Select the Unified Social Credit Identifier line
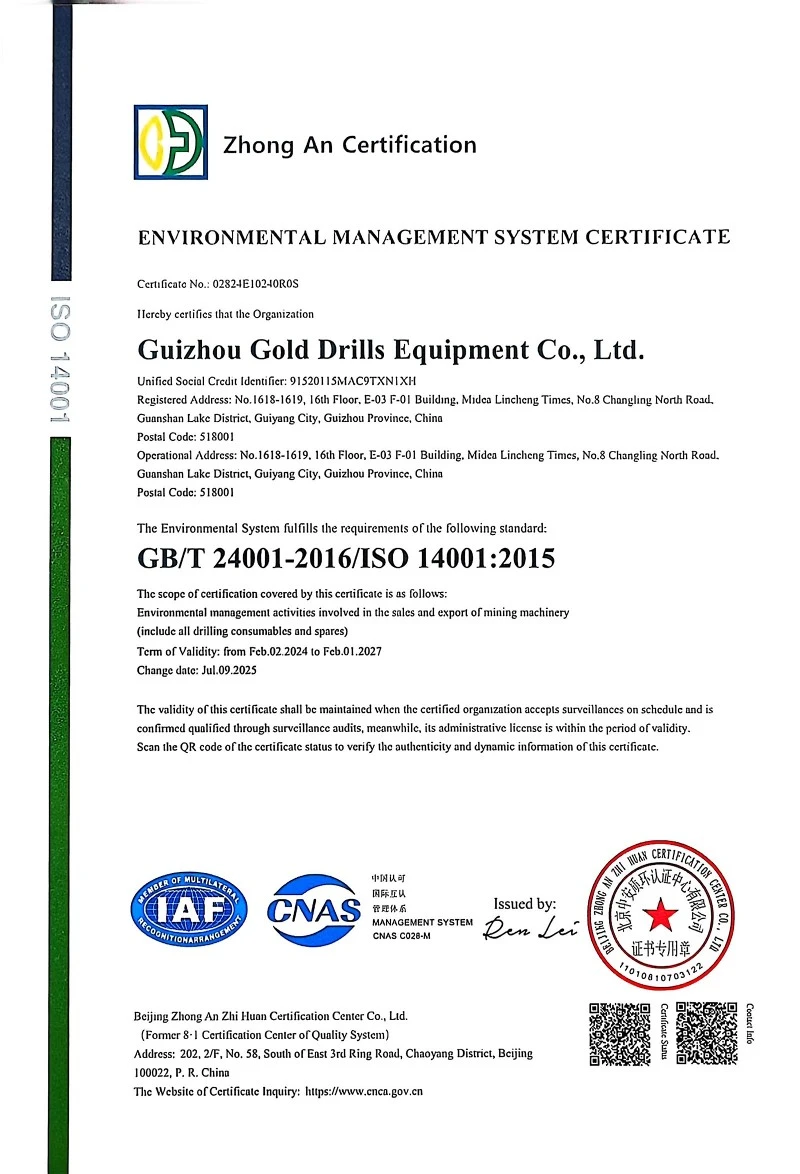This screenshot has width=800, height=1174. tap(276, 381)
